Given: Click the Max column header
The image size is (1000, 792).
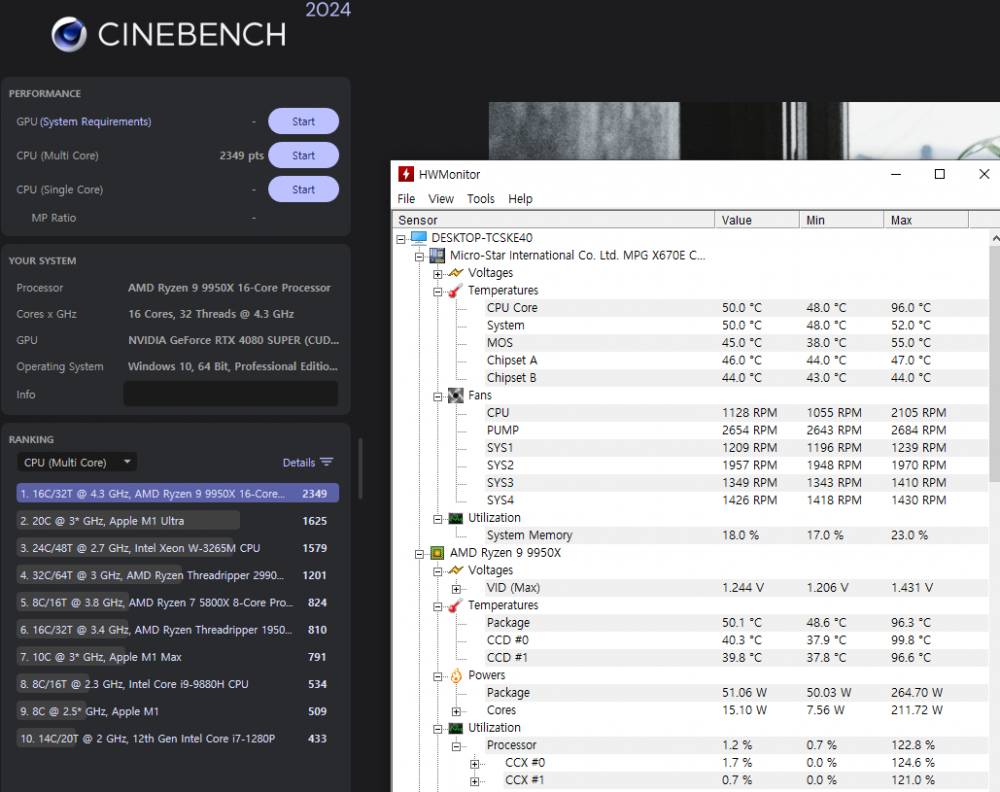Looking at the screenshot, I should (926, 220).
